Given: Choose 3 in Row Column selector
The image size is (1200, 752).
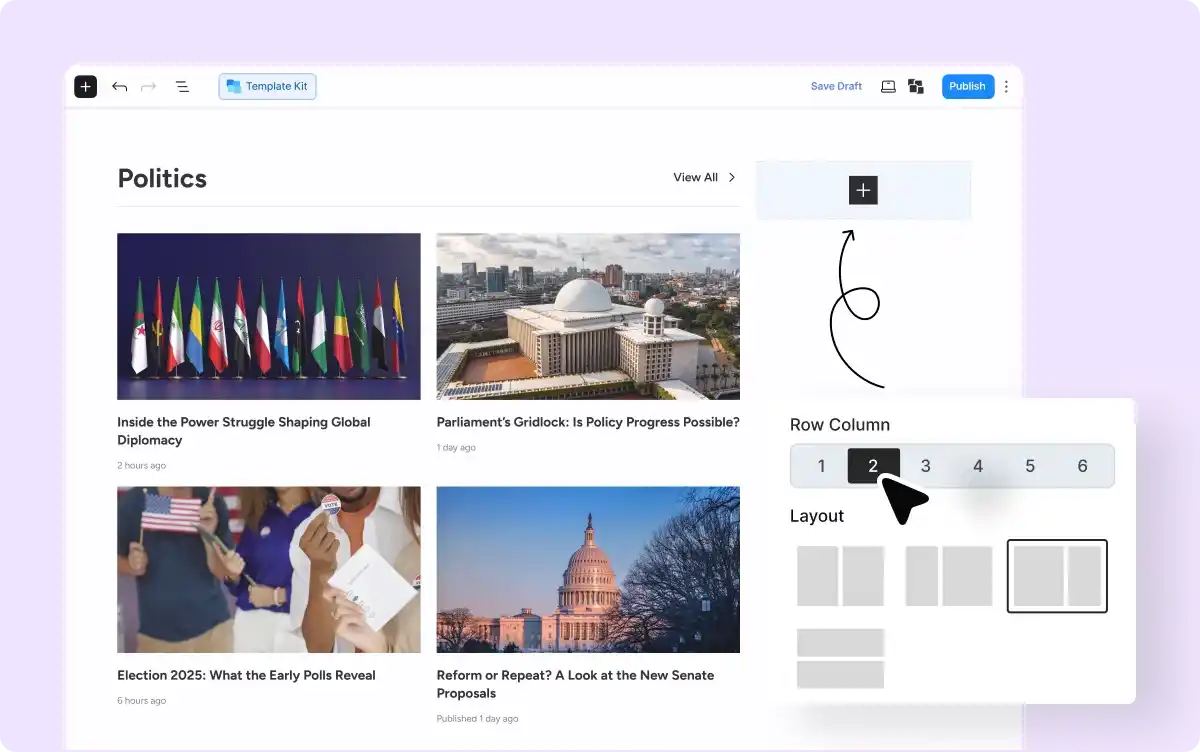Looking at the screenshot, I should 926,466.
